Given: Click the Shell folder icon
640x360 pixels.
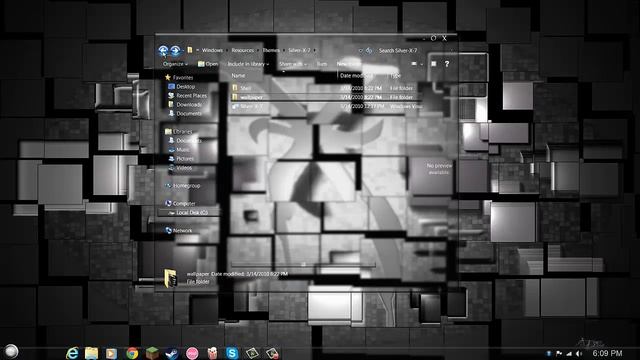Looking at the screenshot, I should point(235,88).
